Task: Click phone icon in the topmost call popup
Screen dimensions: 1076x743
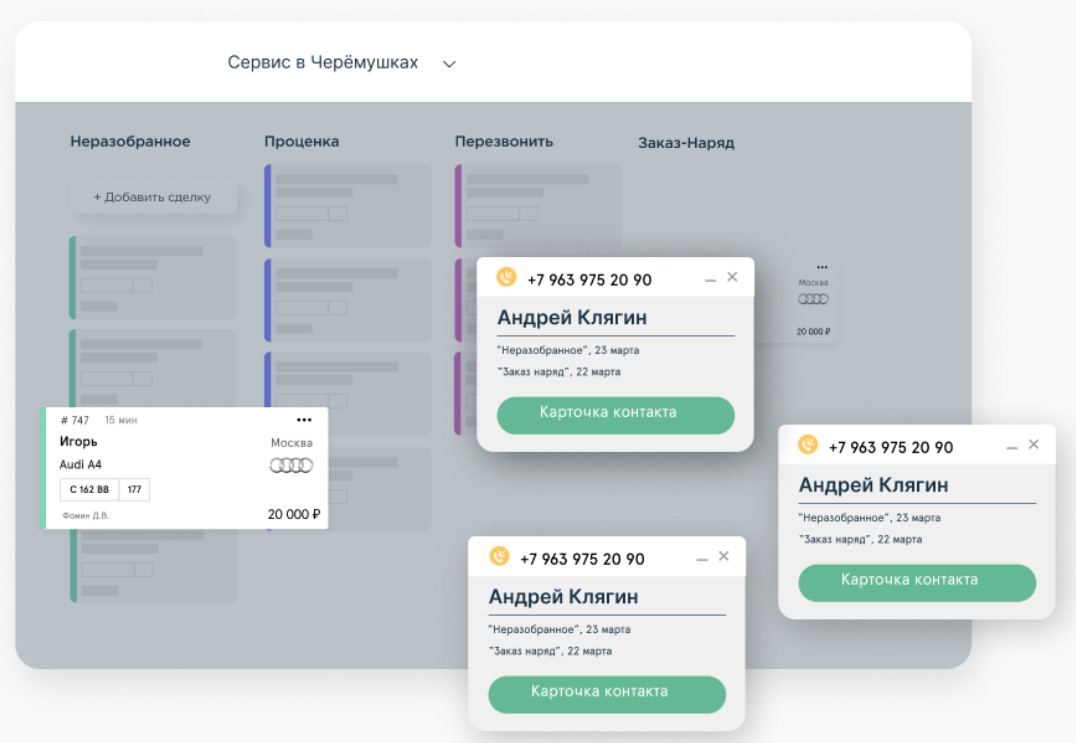Action: click(506, 277)
